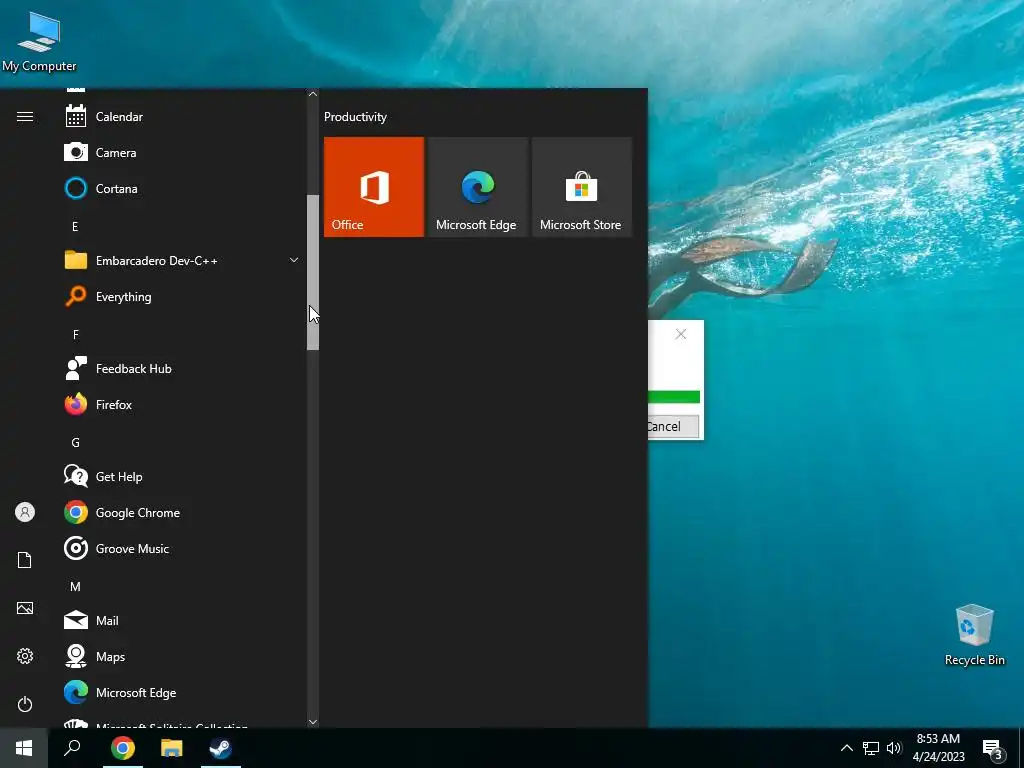Open taskbar Search magnifier
This screenshot has height=768, width=1024.
point(72,748)
